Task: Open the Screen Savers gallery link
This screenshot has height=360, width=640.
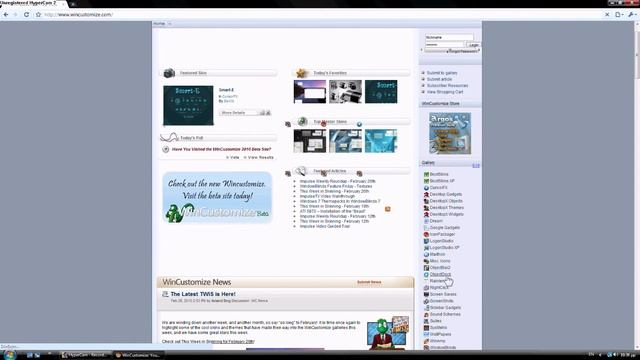Action: (443, 294)
